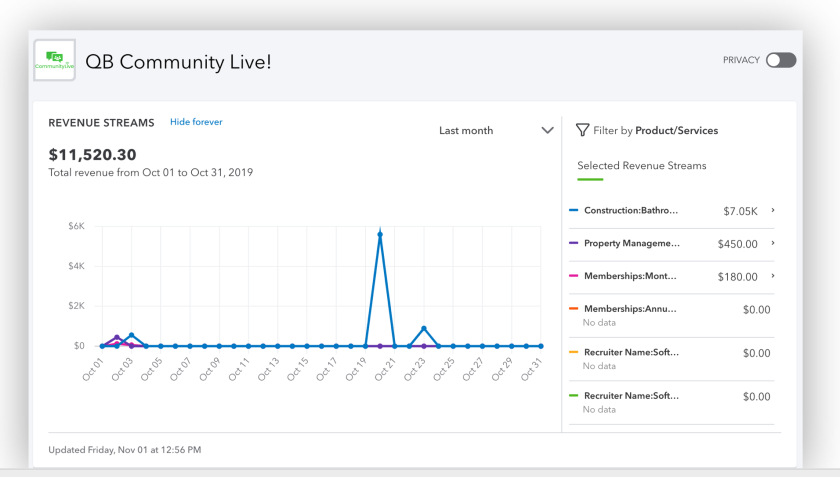This screenshot has width=840, height=477.
Task: Click the REVENUE STREAMS heading
Action: [101, 123]
